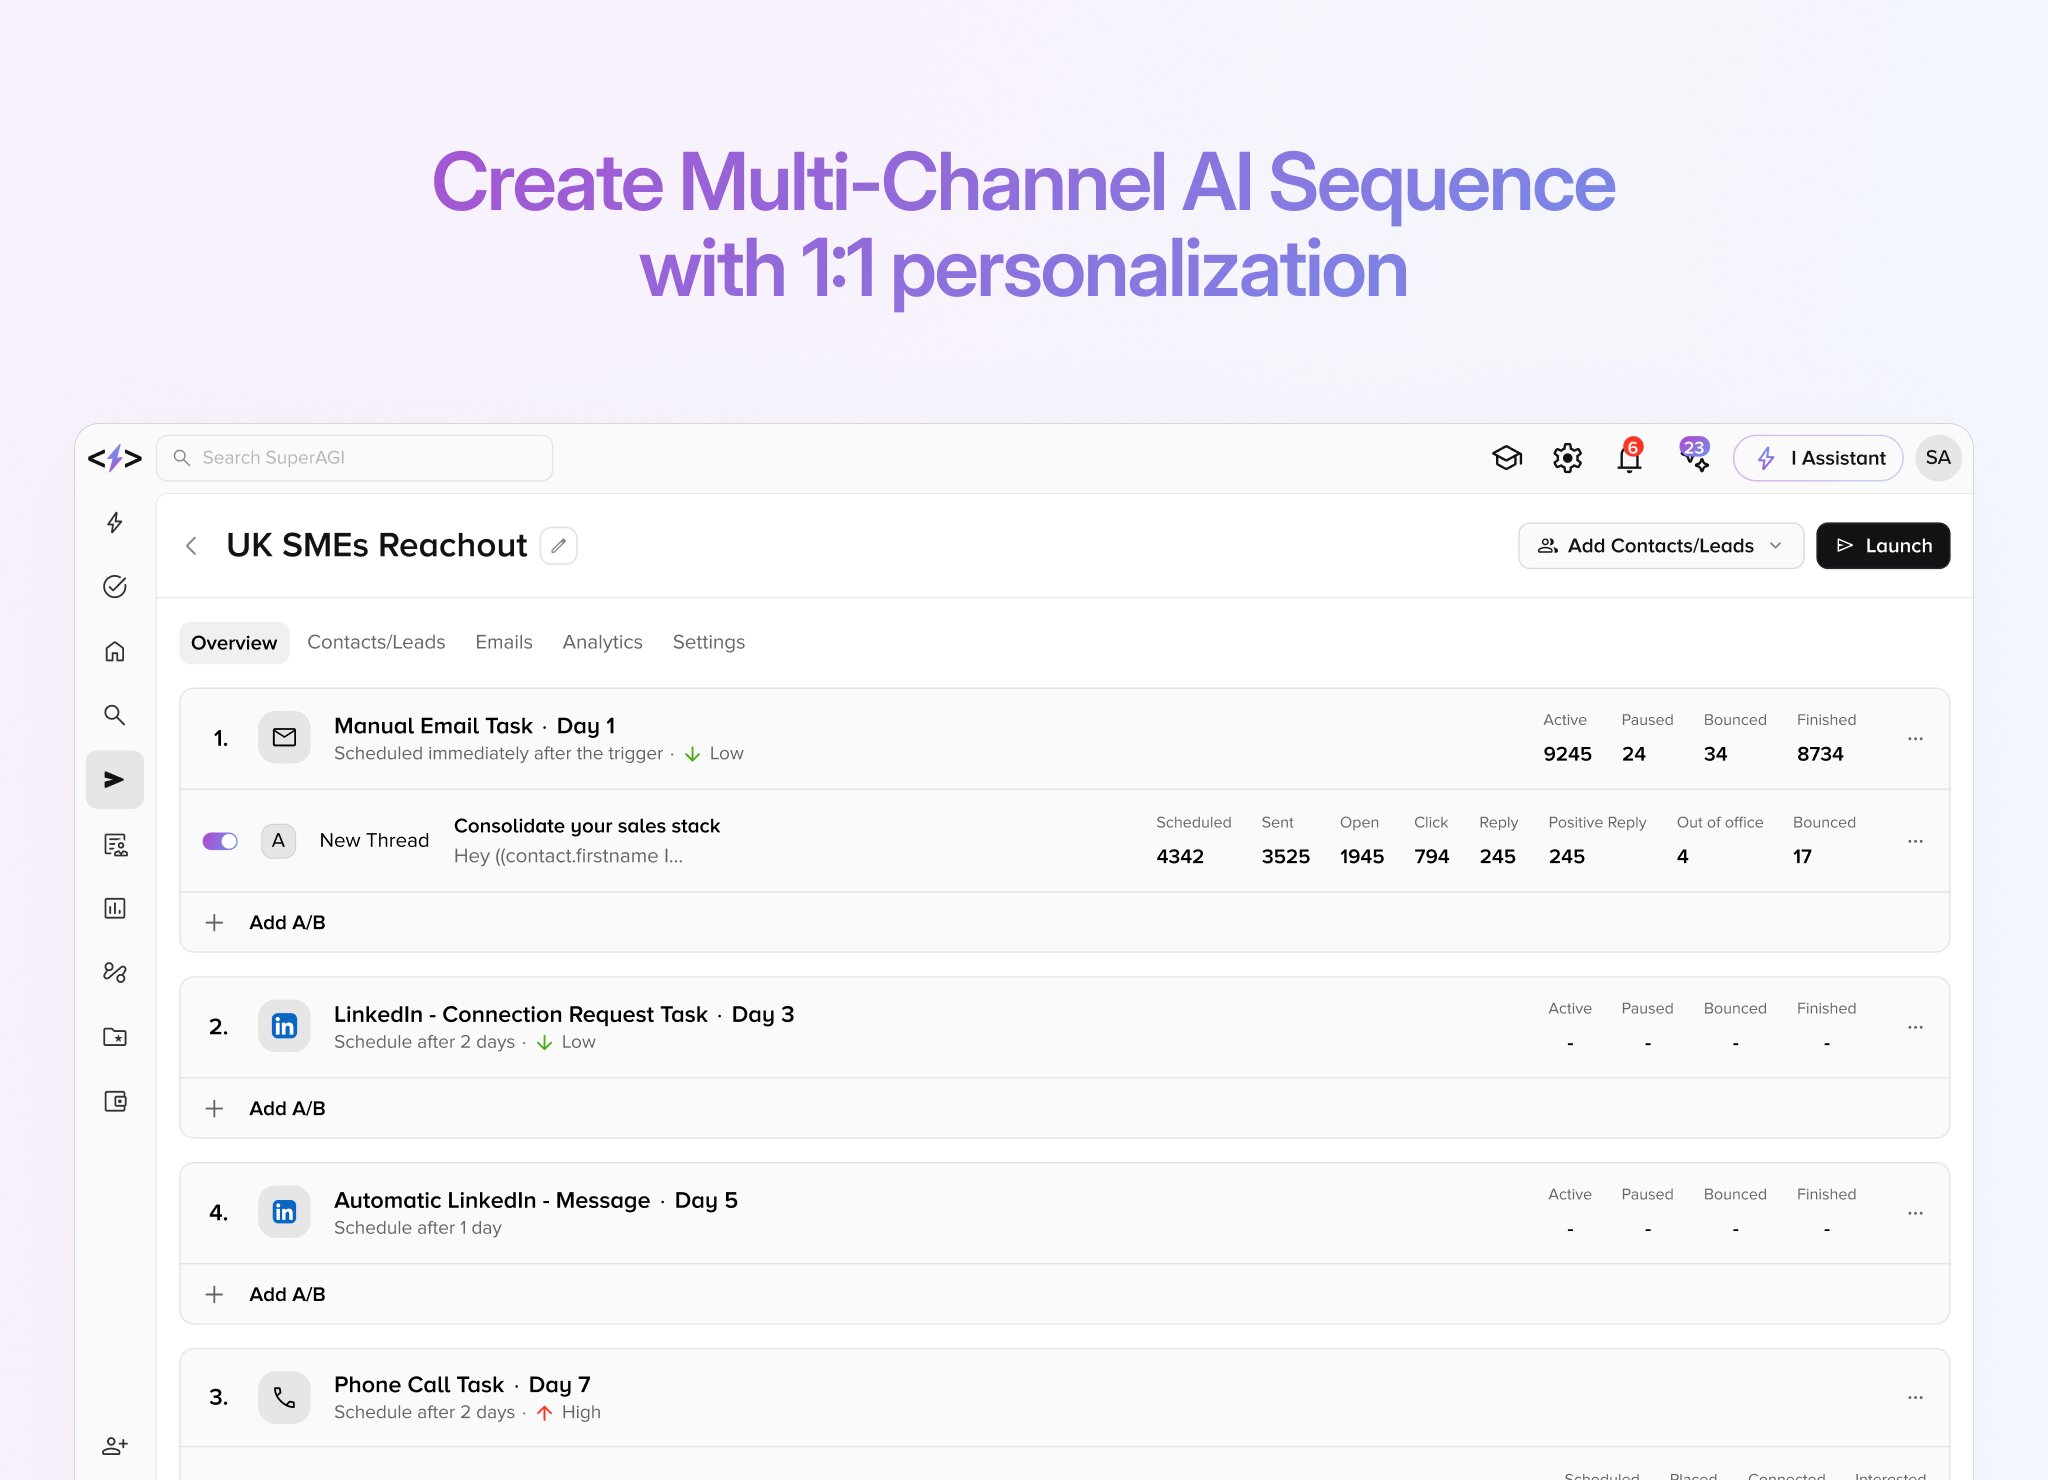Open the Settings tab
Screen dimensions: 2048x1480
coord(708,642)
